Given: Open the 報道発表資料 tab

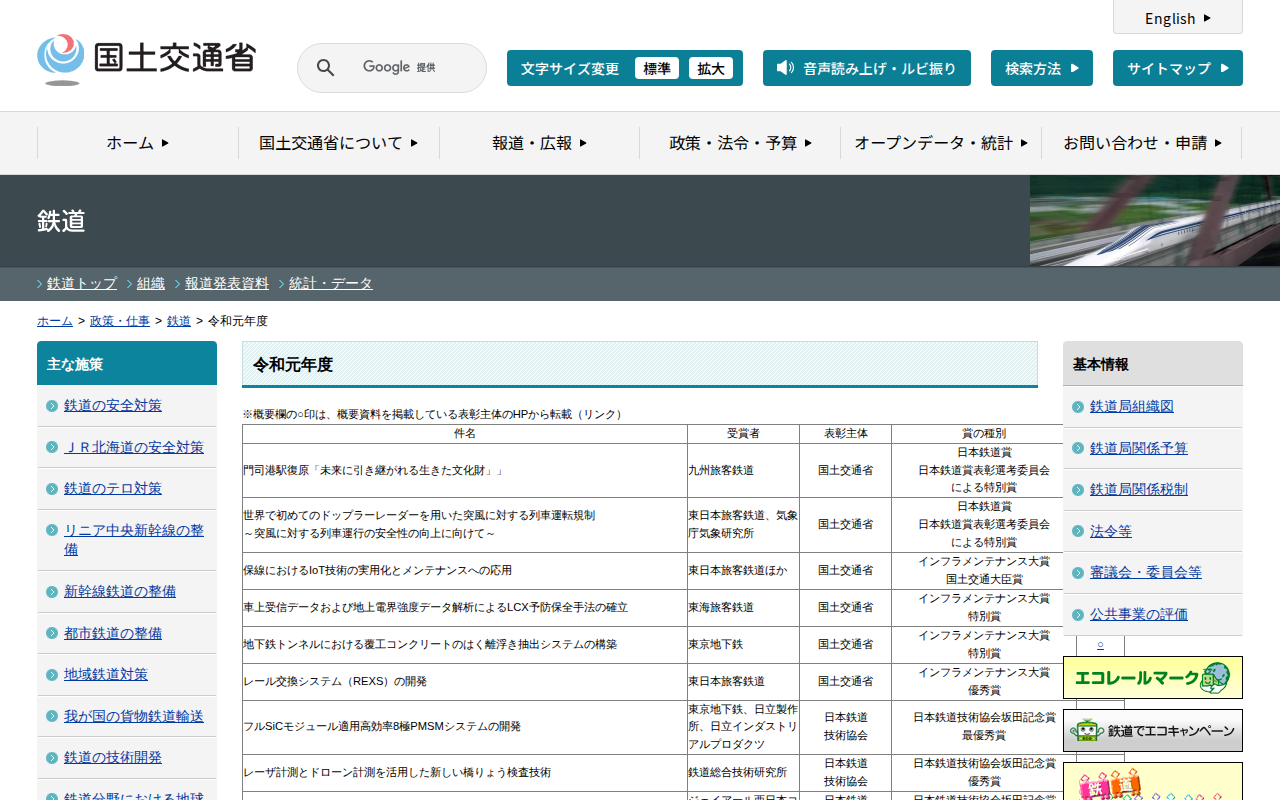Looking at the screenshot, I should (x=227, y=283).
